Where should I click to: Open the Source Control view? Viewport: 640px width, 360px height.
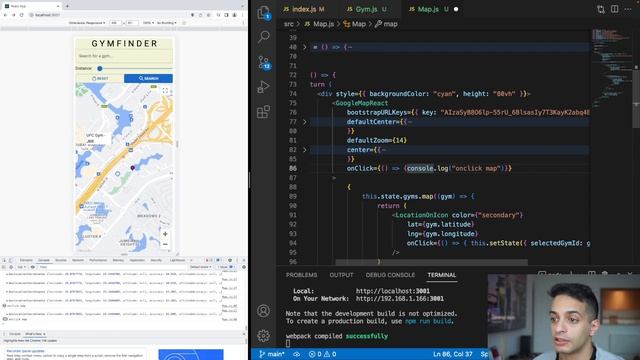click(x=264, y=62)
